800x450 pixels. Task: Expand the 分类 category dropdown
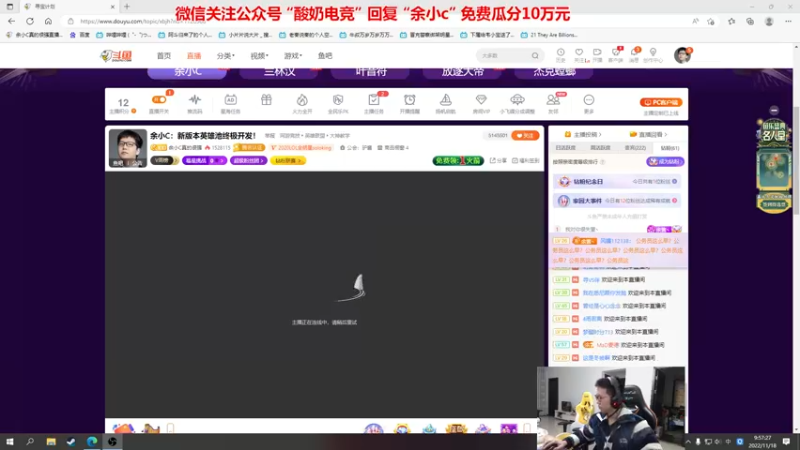click(x=225, y=56)
